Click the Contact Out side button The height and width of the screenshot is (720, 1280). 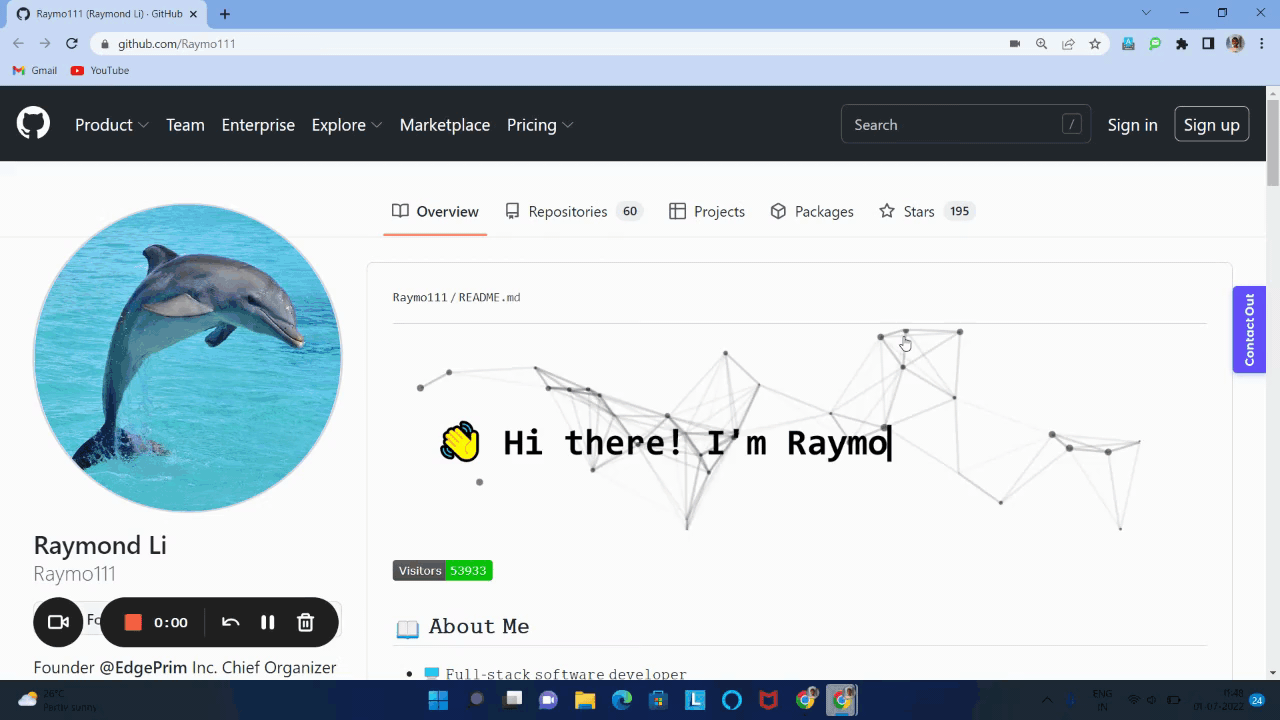point(1249,330)
